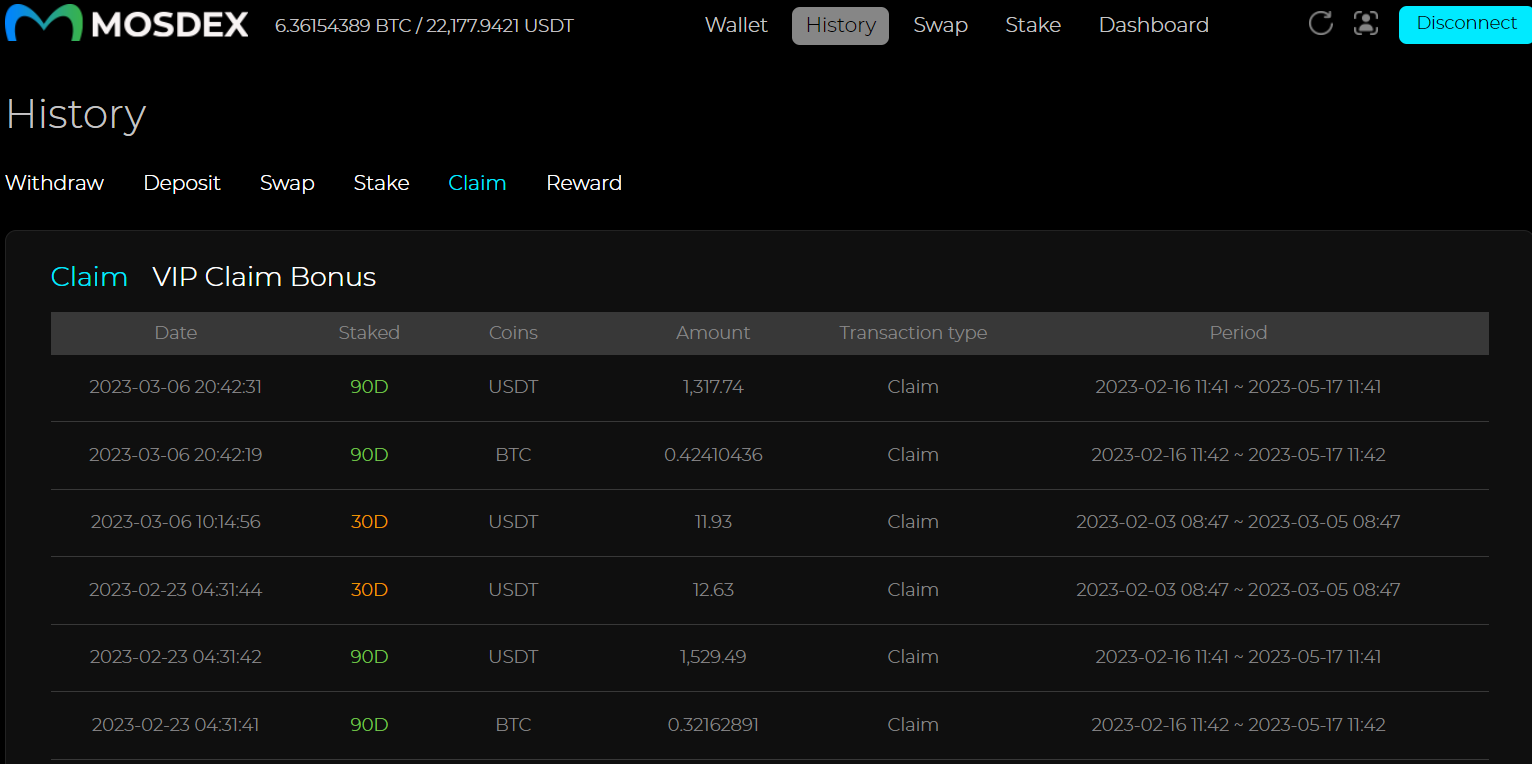Click the amount 12.63
Viewport: 1532px width, 764px height.
click(x=713, y=590)
